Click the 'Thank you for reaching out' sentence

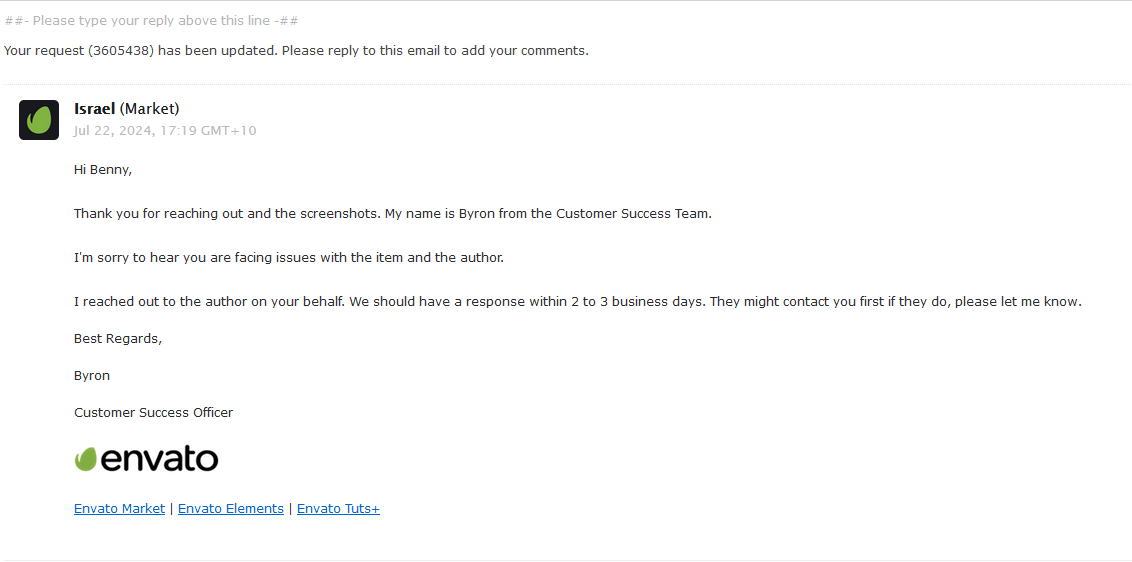(392, 214)
